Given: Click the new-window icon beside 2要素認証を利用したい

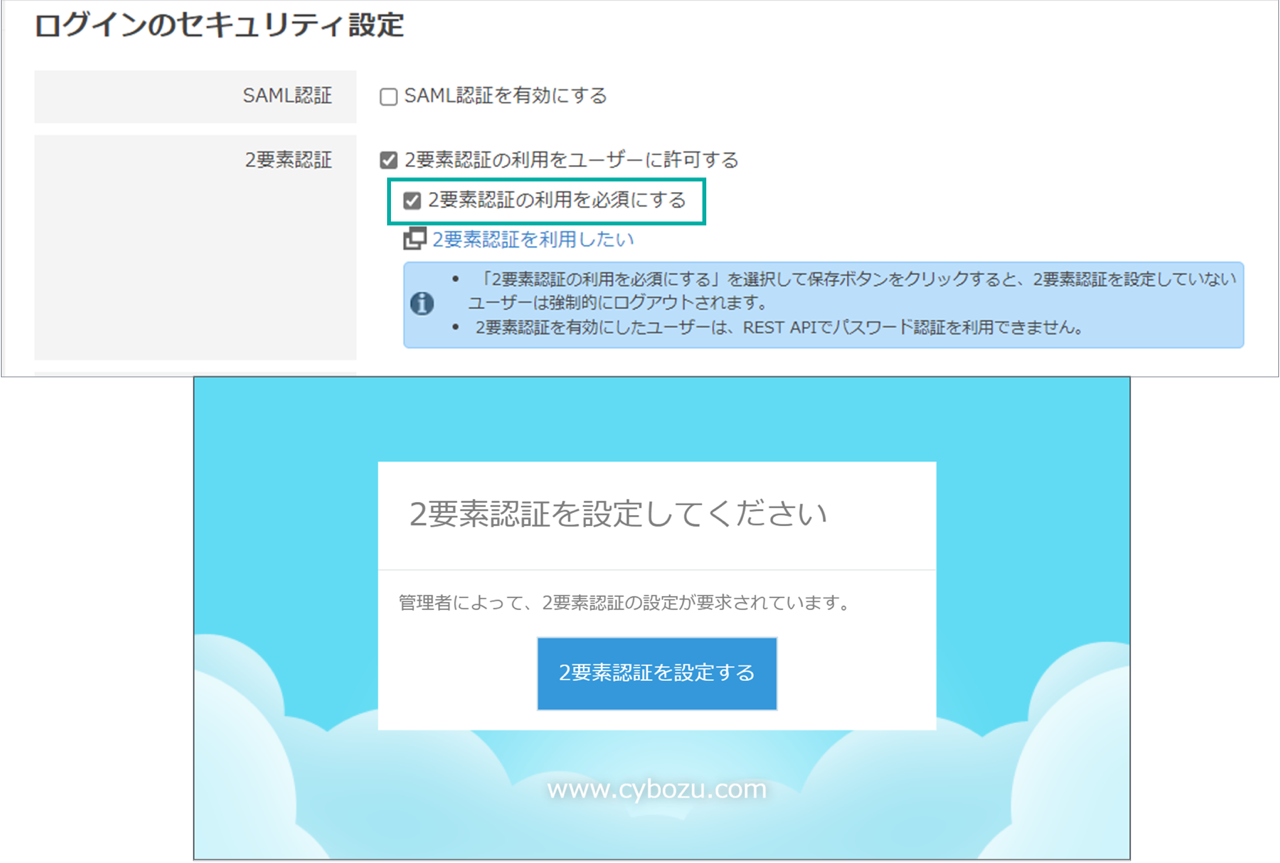Looking at the screenshot, I should [x=414, y=240].
